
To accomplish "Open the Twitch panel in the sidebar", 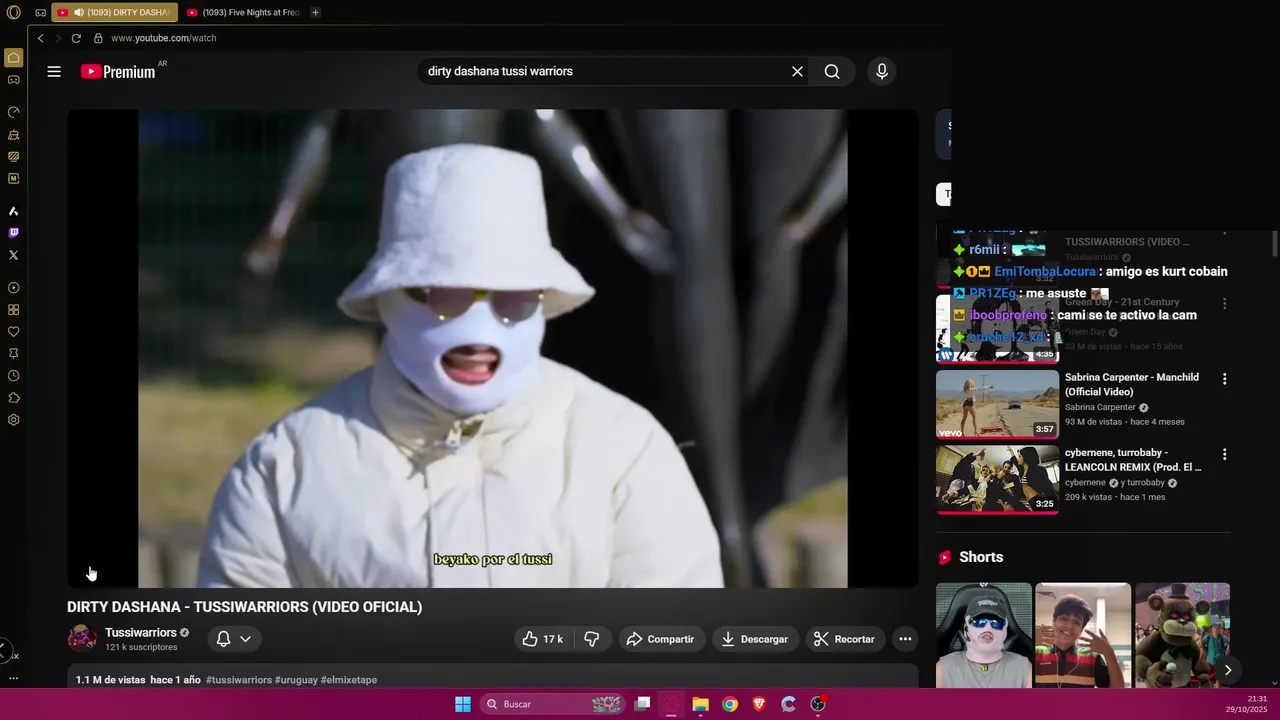I will pyautogui.click(x=14, y=233).
